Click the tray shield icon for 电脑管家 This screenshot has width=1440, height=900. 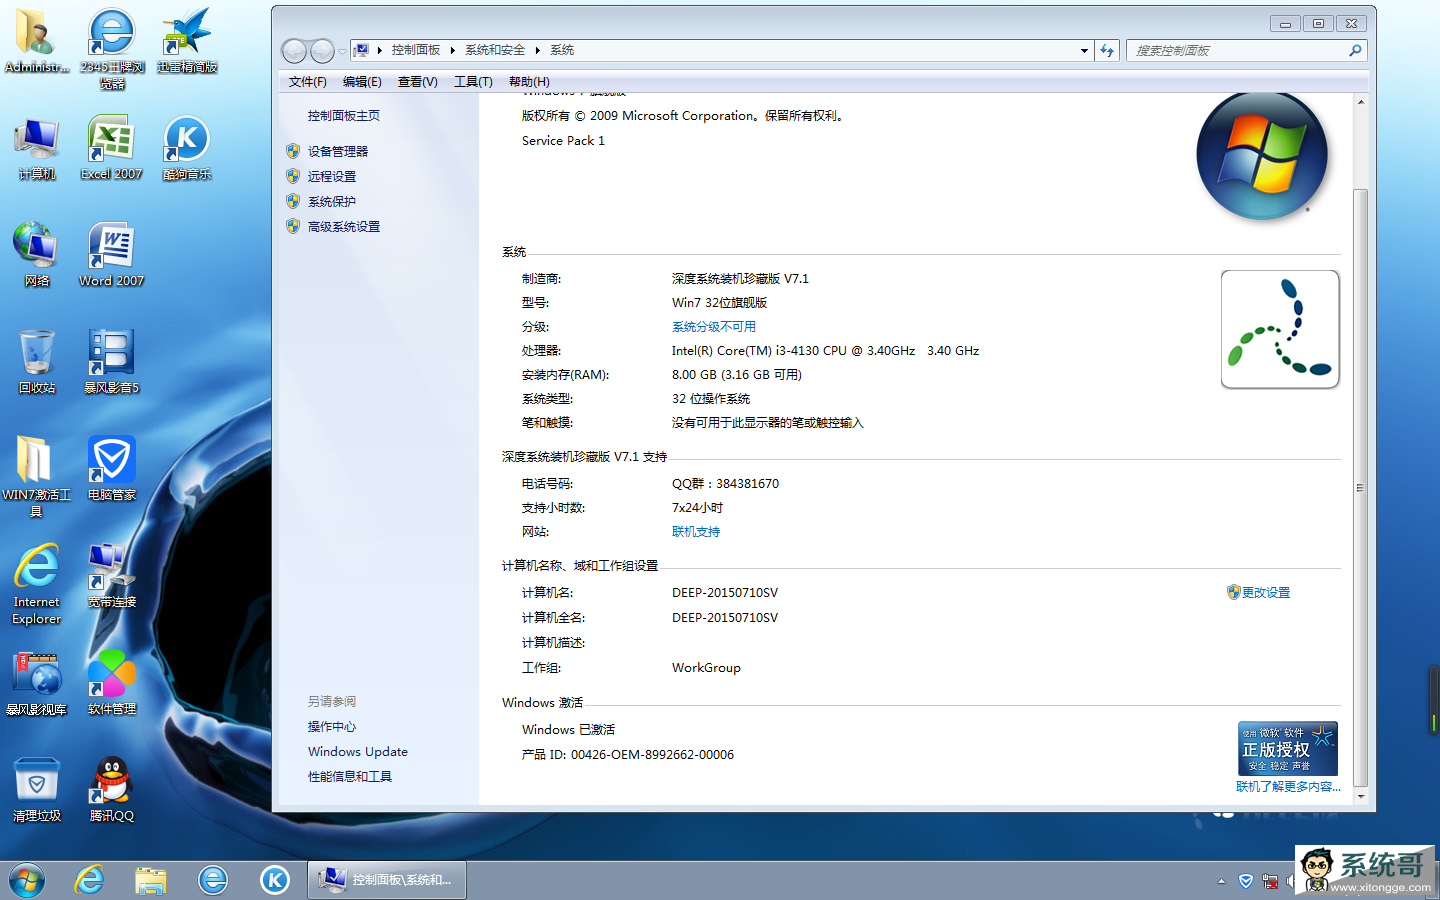pyautogui.click(x=1246, y=881)
